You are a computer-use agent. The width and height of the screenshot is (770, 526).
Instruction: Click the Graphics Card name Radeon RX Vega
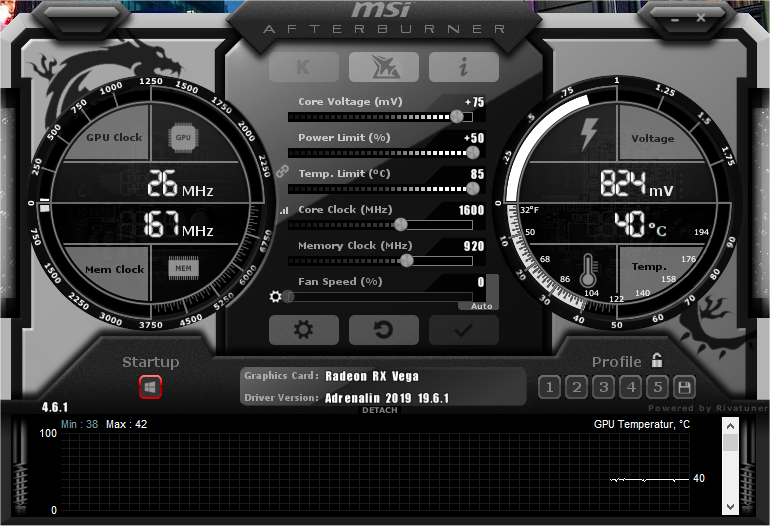(x=372, y=376)
